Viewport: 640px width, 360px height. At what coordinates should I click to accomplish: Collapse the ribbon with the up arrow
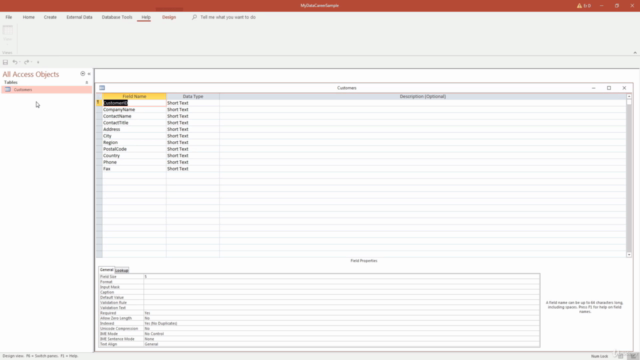click(635, 52)
